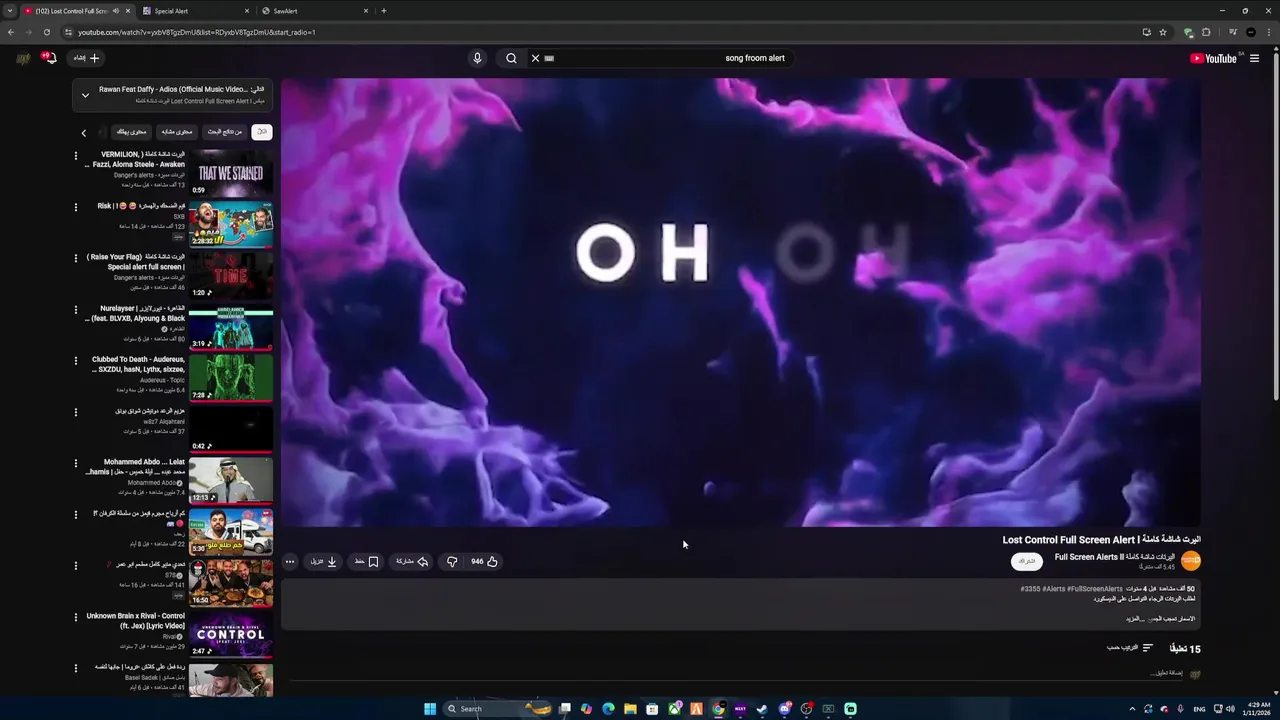Viewport: 1280px width, 720px height.
Task: Select the highlighted 'All' filter chip
Action: click(262, 132)
